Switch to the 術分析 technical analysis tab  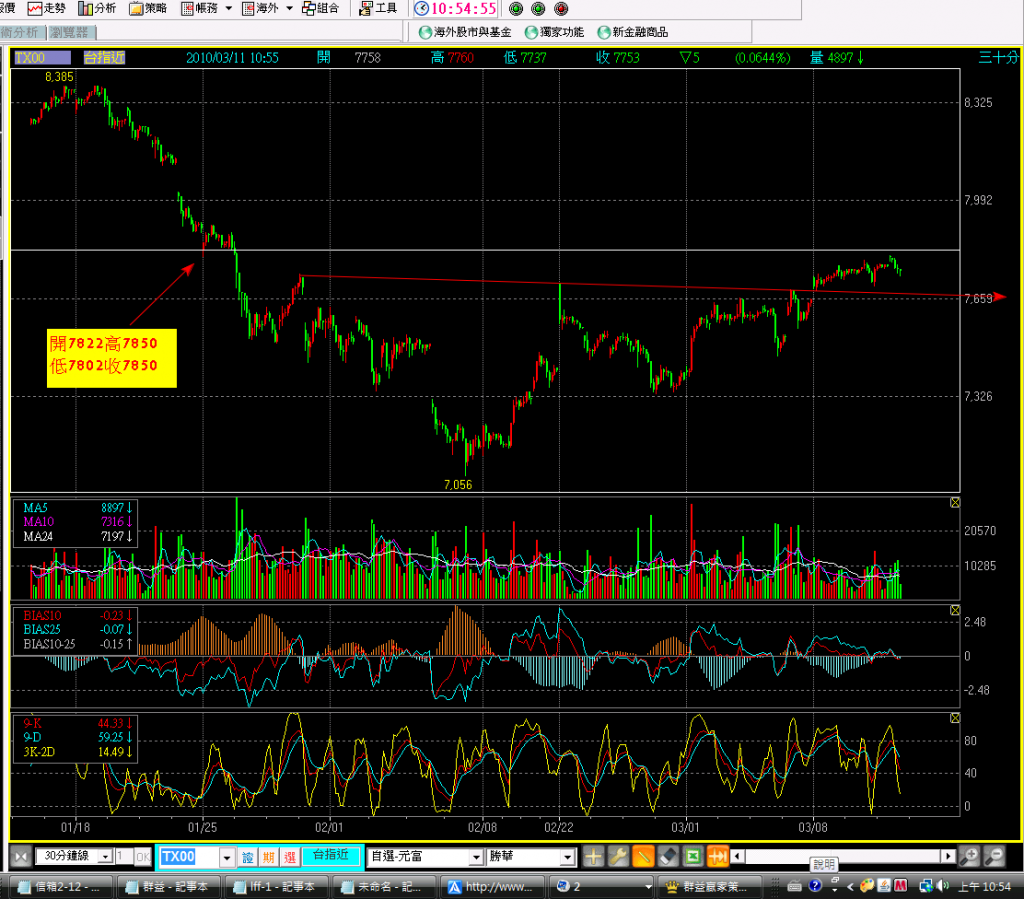tap(21, 32)
